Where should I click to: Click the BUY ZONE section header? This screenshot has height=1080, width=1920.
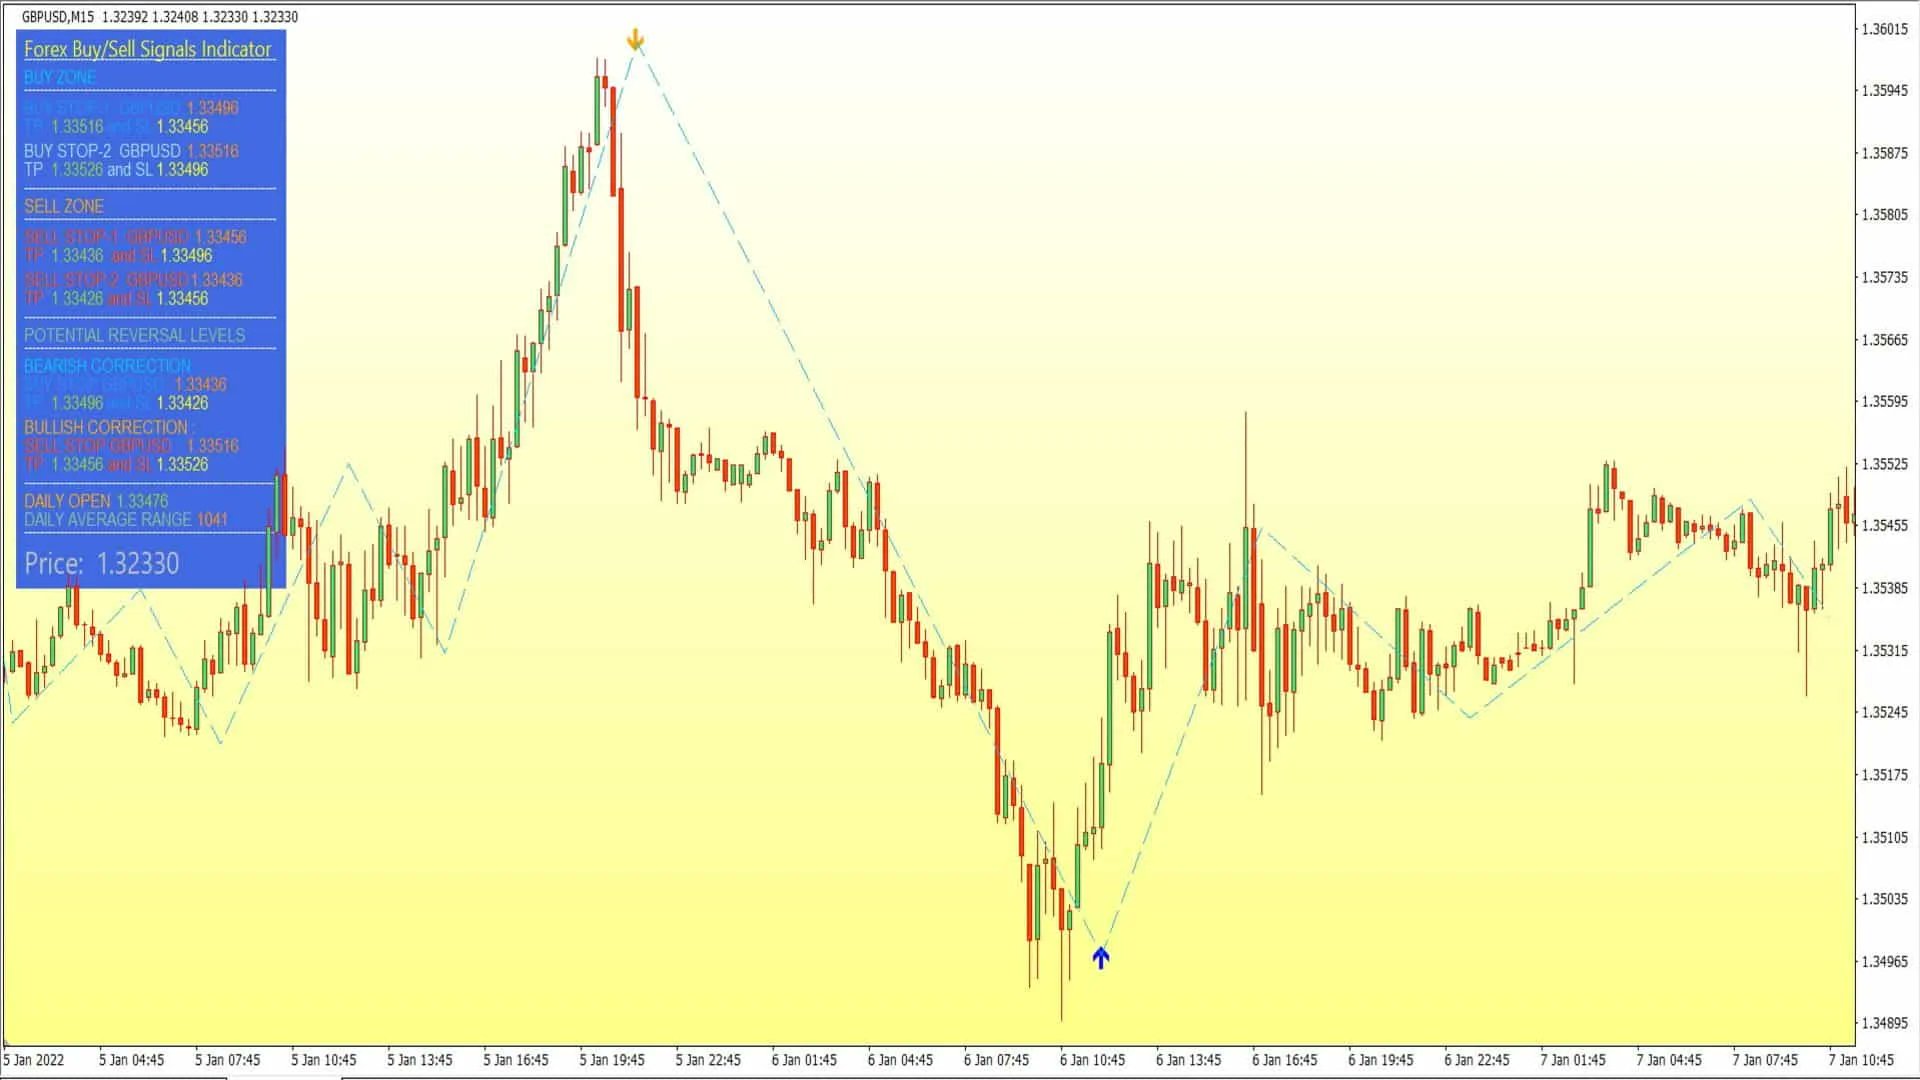(x=60, y=77)
